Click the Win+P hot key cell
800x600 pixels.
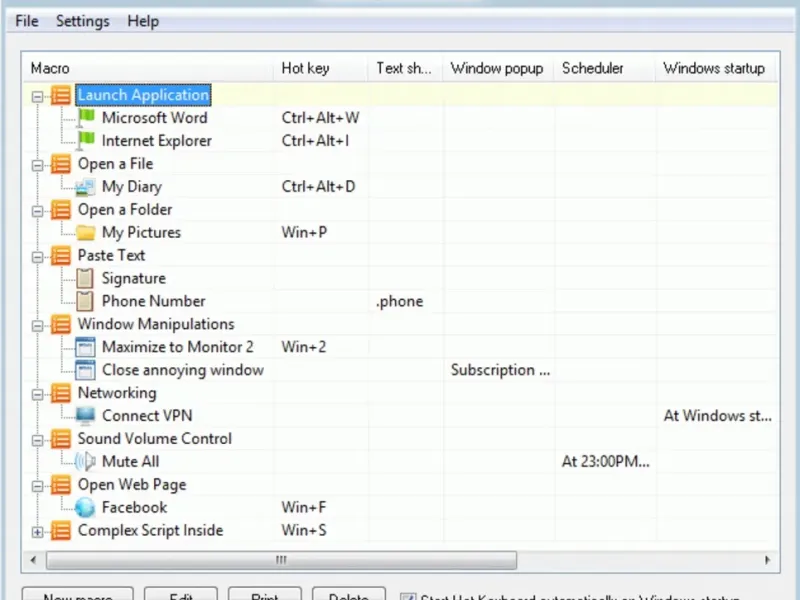pos(304,233)
